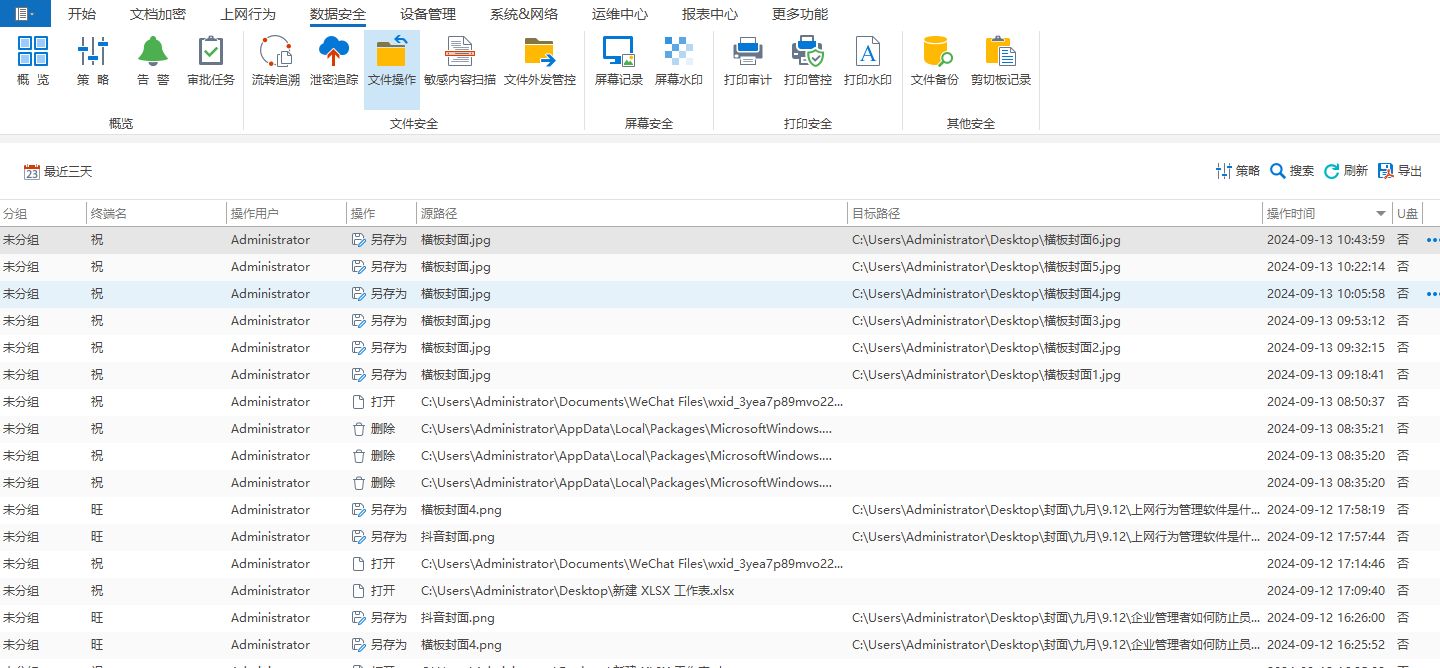Image resolution: width=1440 pixels, height=668 pixels.
Task: Open the 告警 alerts bell icon
Action: coord(153,61)
